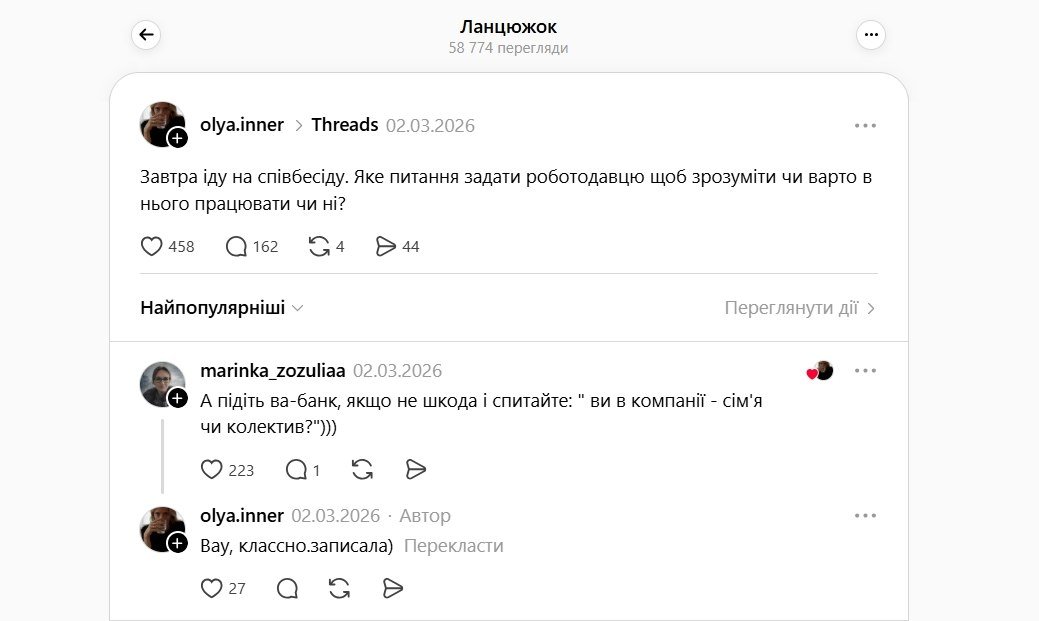Share marinka_zozuliaa's comment

coord(417,469)
